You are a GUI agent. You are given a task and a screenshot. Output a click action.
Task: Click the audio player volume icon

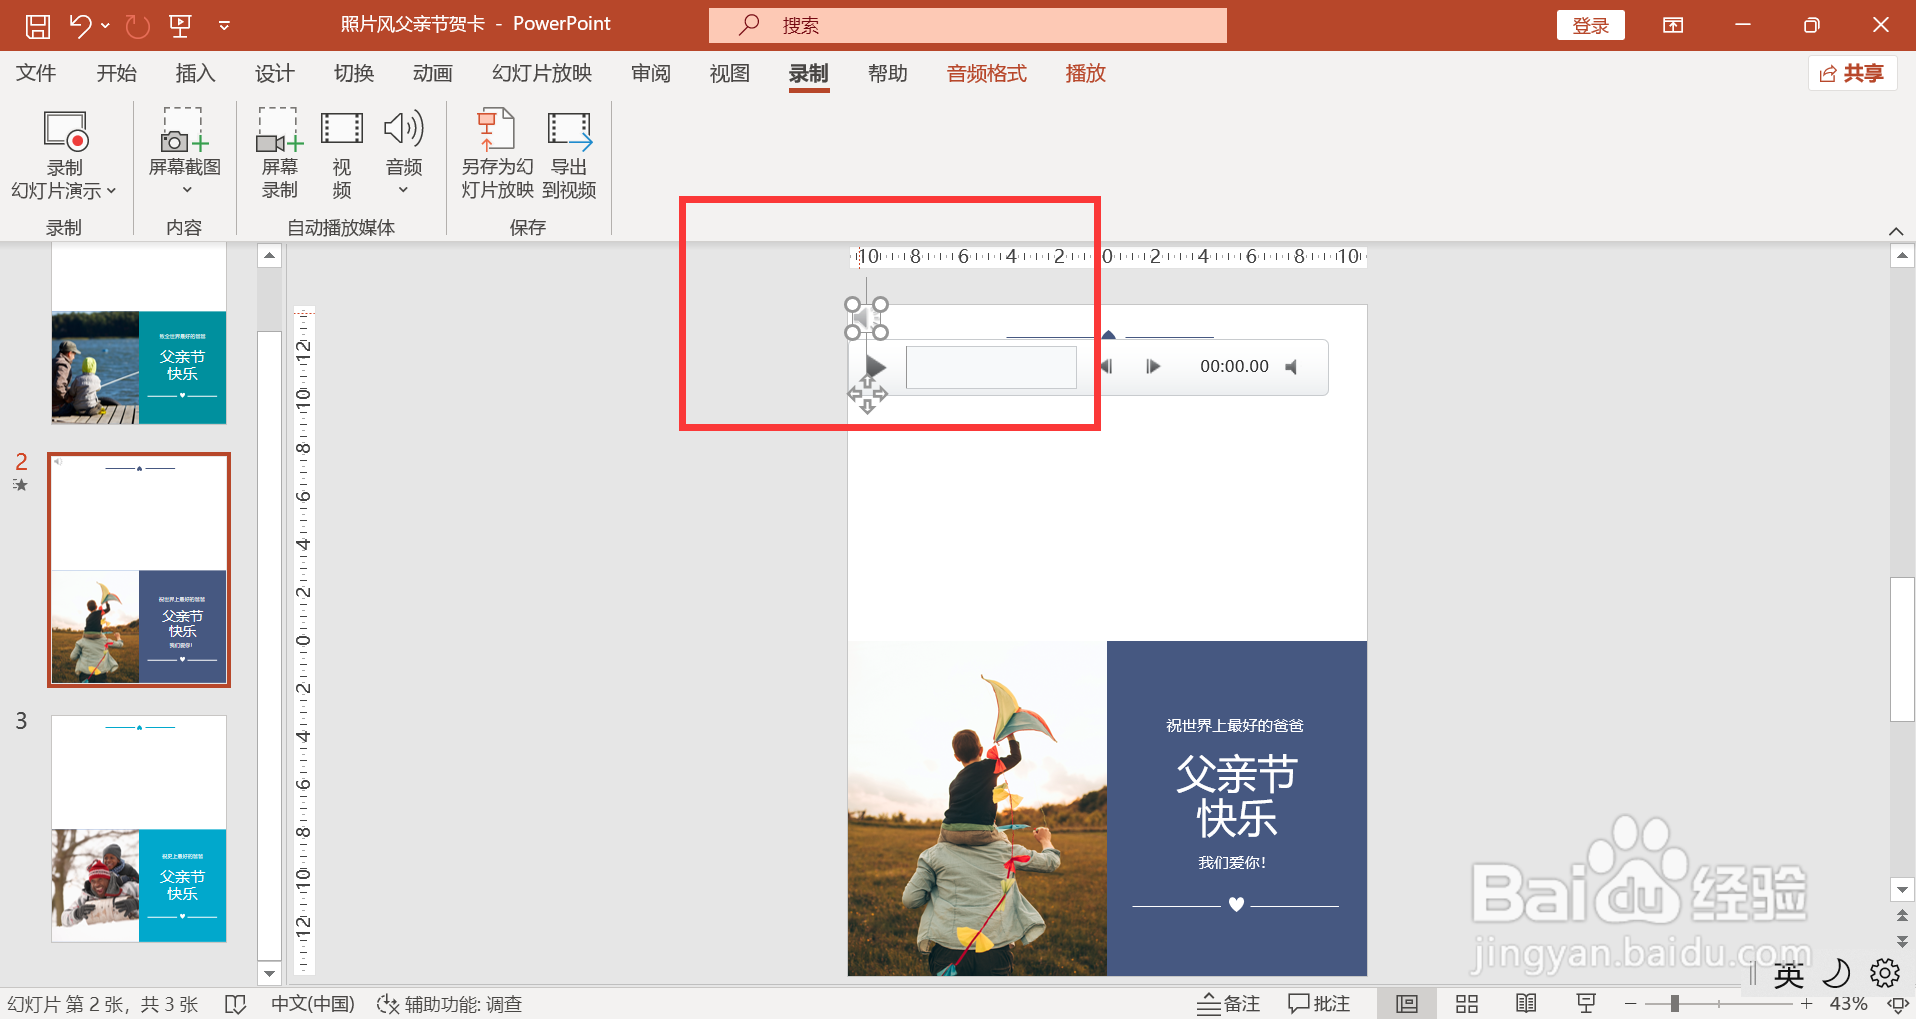click(1291, 367)
